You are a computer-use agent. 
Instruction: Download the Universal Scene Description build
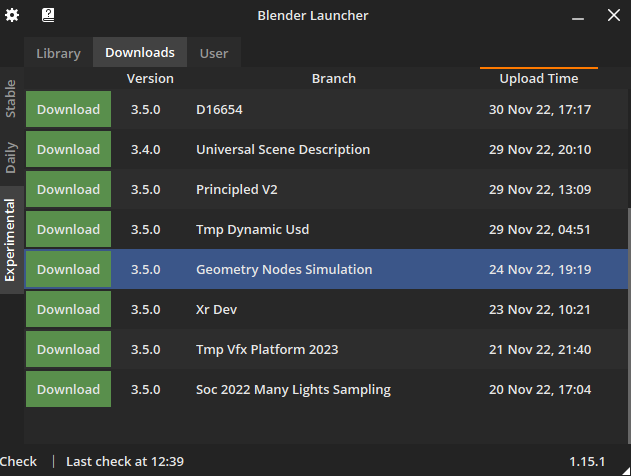(x=68, y=149)
